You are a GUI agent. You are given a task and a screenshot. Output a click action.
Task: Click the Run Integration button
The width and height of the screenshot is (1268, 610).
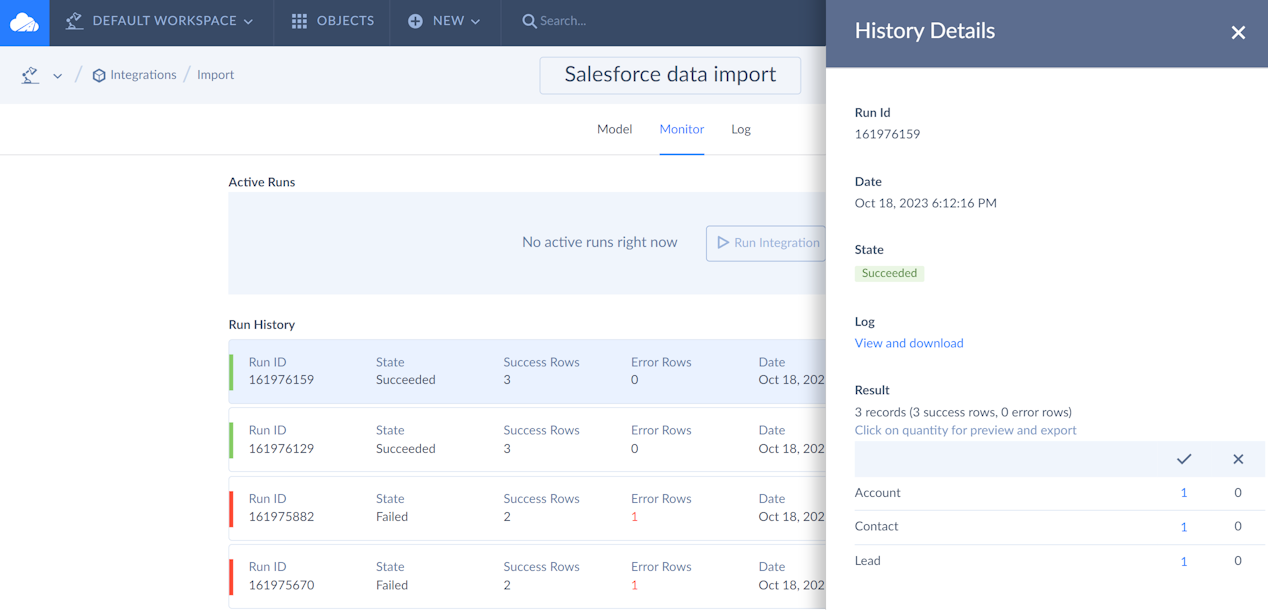tap(766, 243)
